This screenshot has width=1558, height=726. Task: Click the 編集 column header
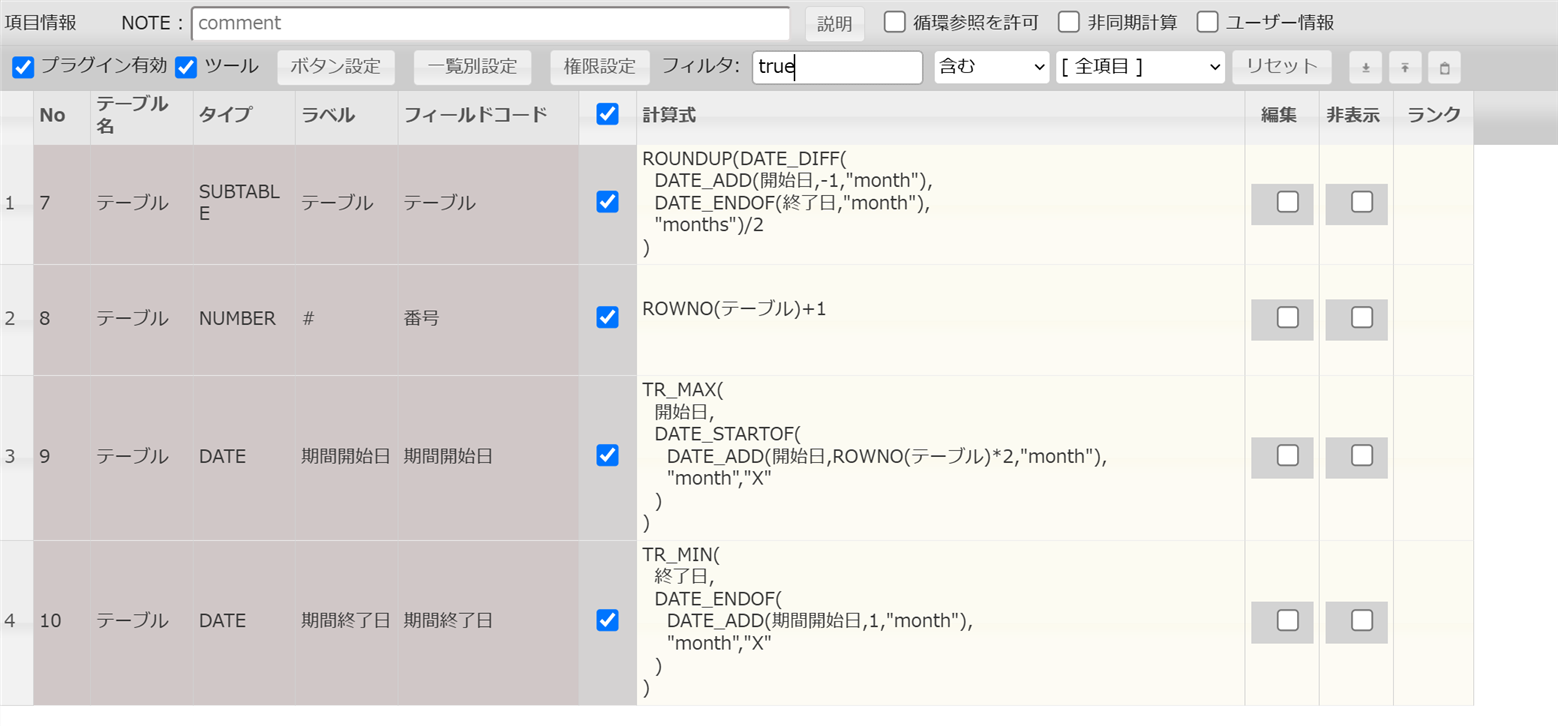pos(1282,115)
